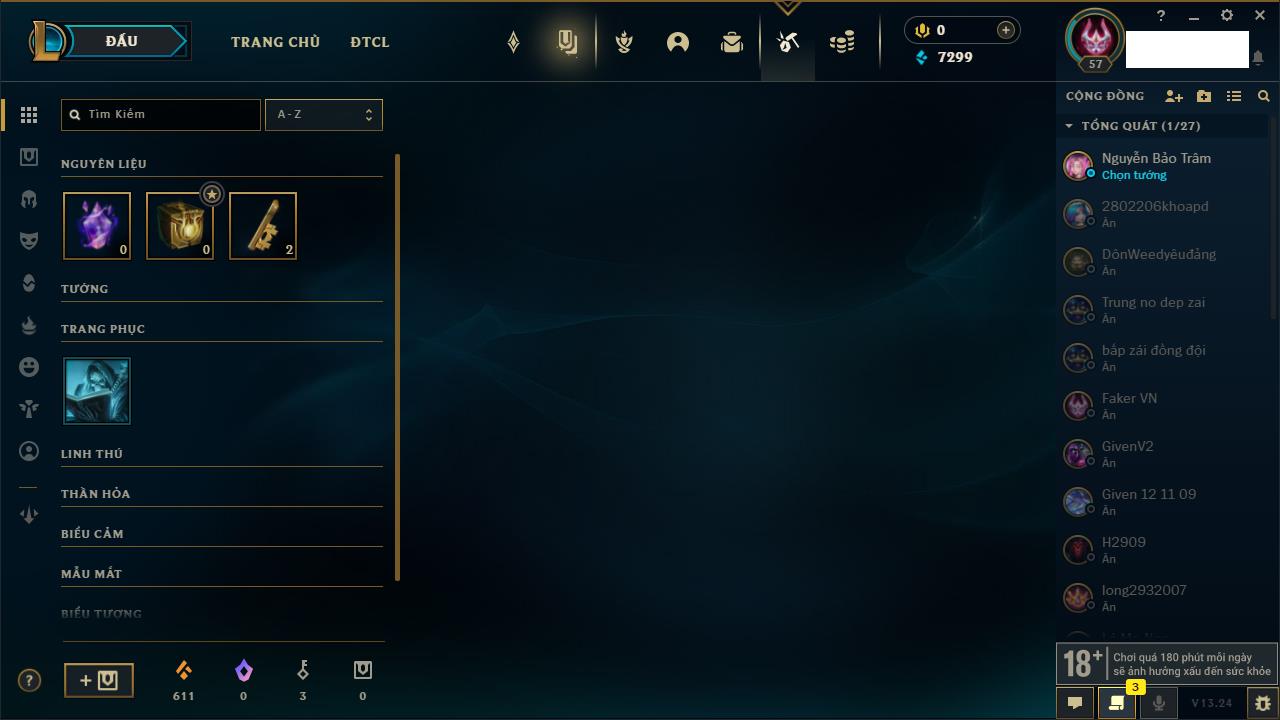Open the notifications bell icon
Image resolution: width=1280 pixels, height=720 pixels.
point(1258,59)
